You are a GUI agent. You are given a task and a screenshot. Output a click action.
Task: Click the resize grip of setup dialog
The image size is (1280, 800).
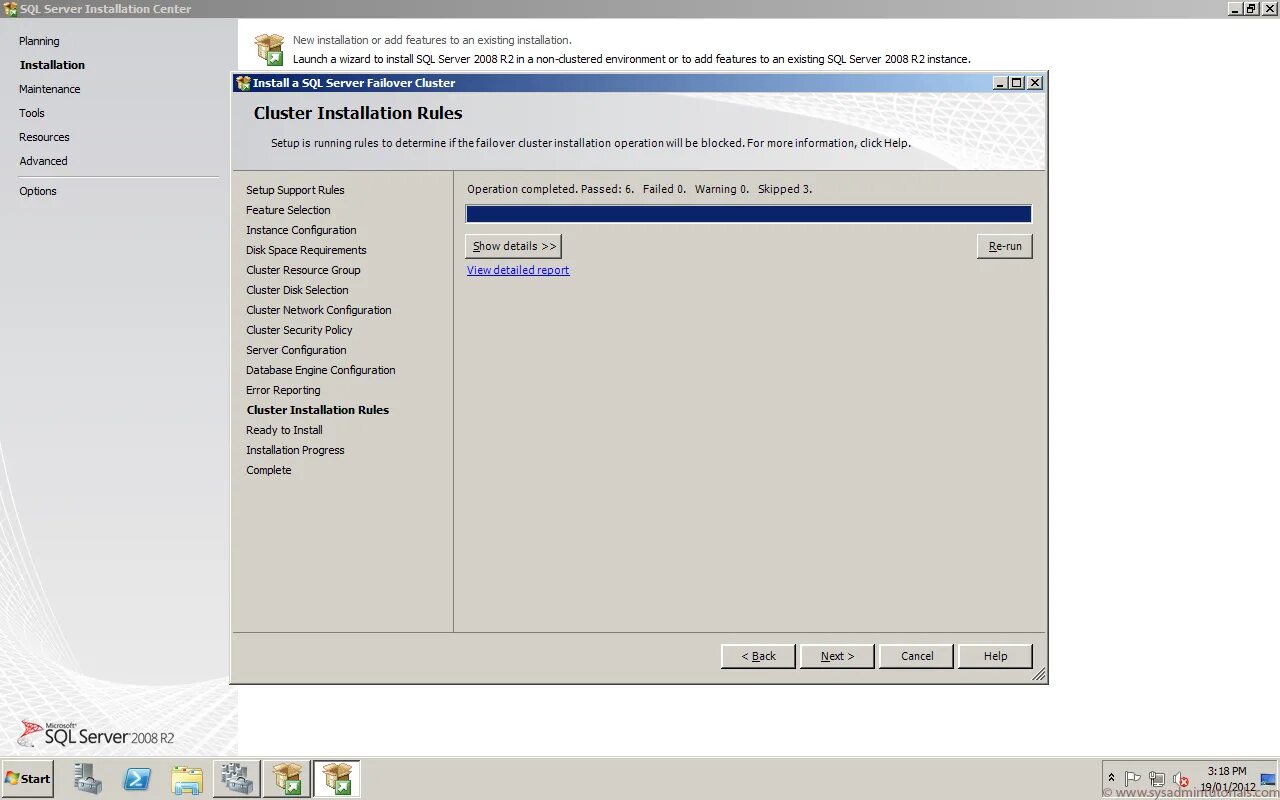[1038, 675]
